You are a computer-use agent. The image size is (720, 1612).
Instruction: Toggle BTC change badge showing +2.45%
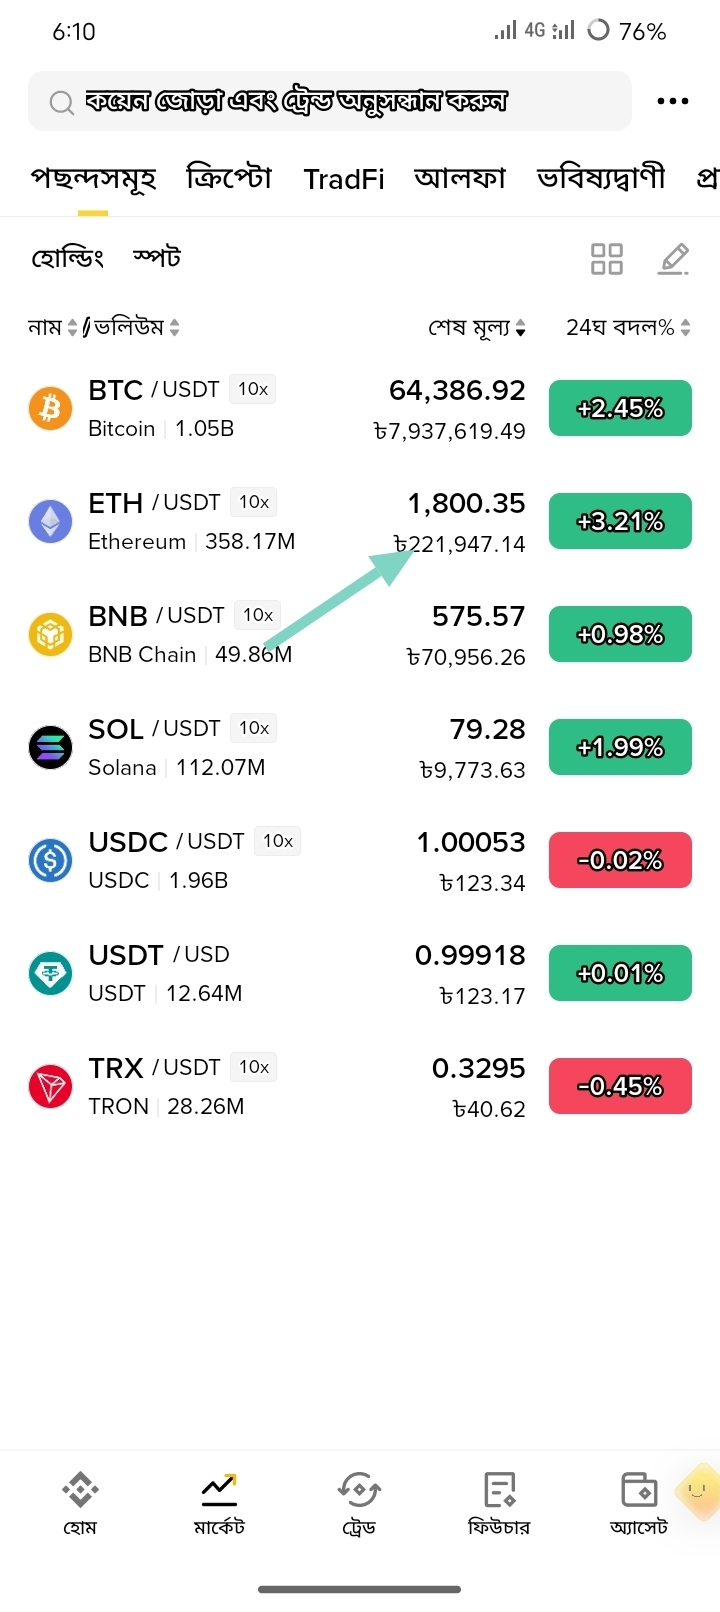click(620, 408)
